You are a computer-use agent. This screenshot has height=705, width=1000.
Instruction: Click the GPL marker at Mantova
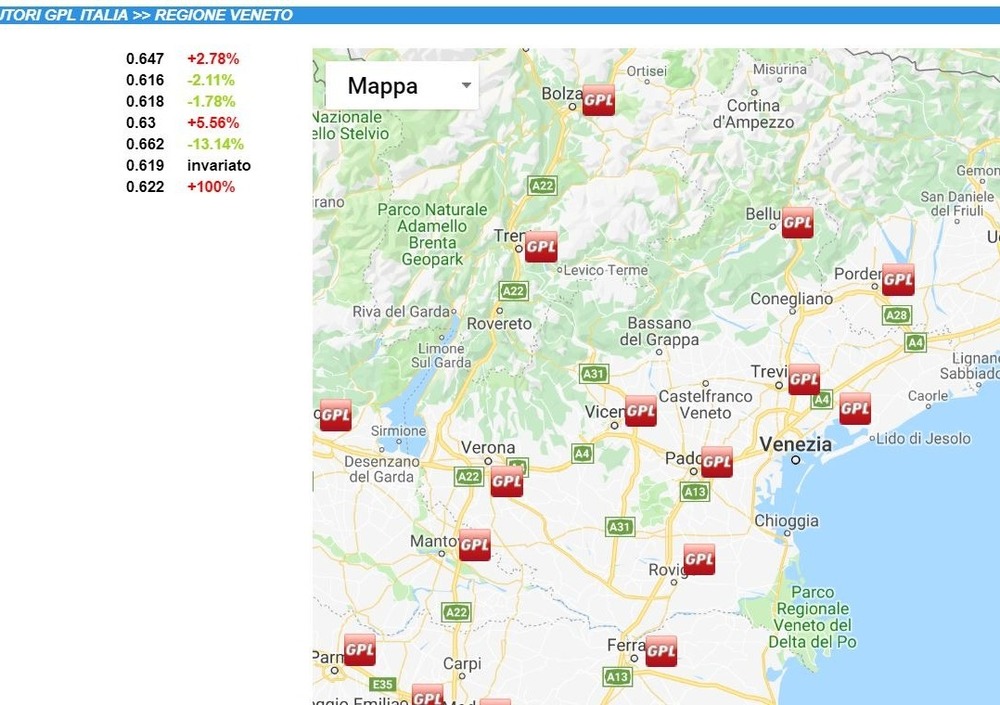point(474,545)
